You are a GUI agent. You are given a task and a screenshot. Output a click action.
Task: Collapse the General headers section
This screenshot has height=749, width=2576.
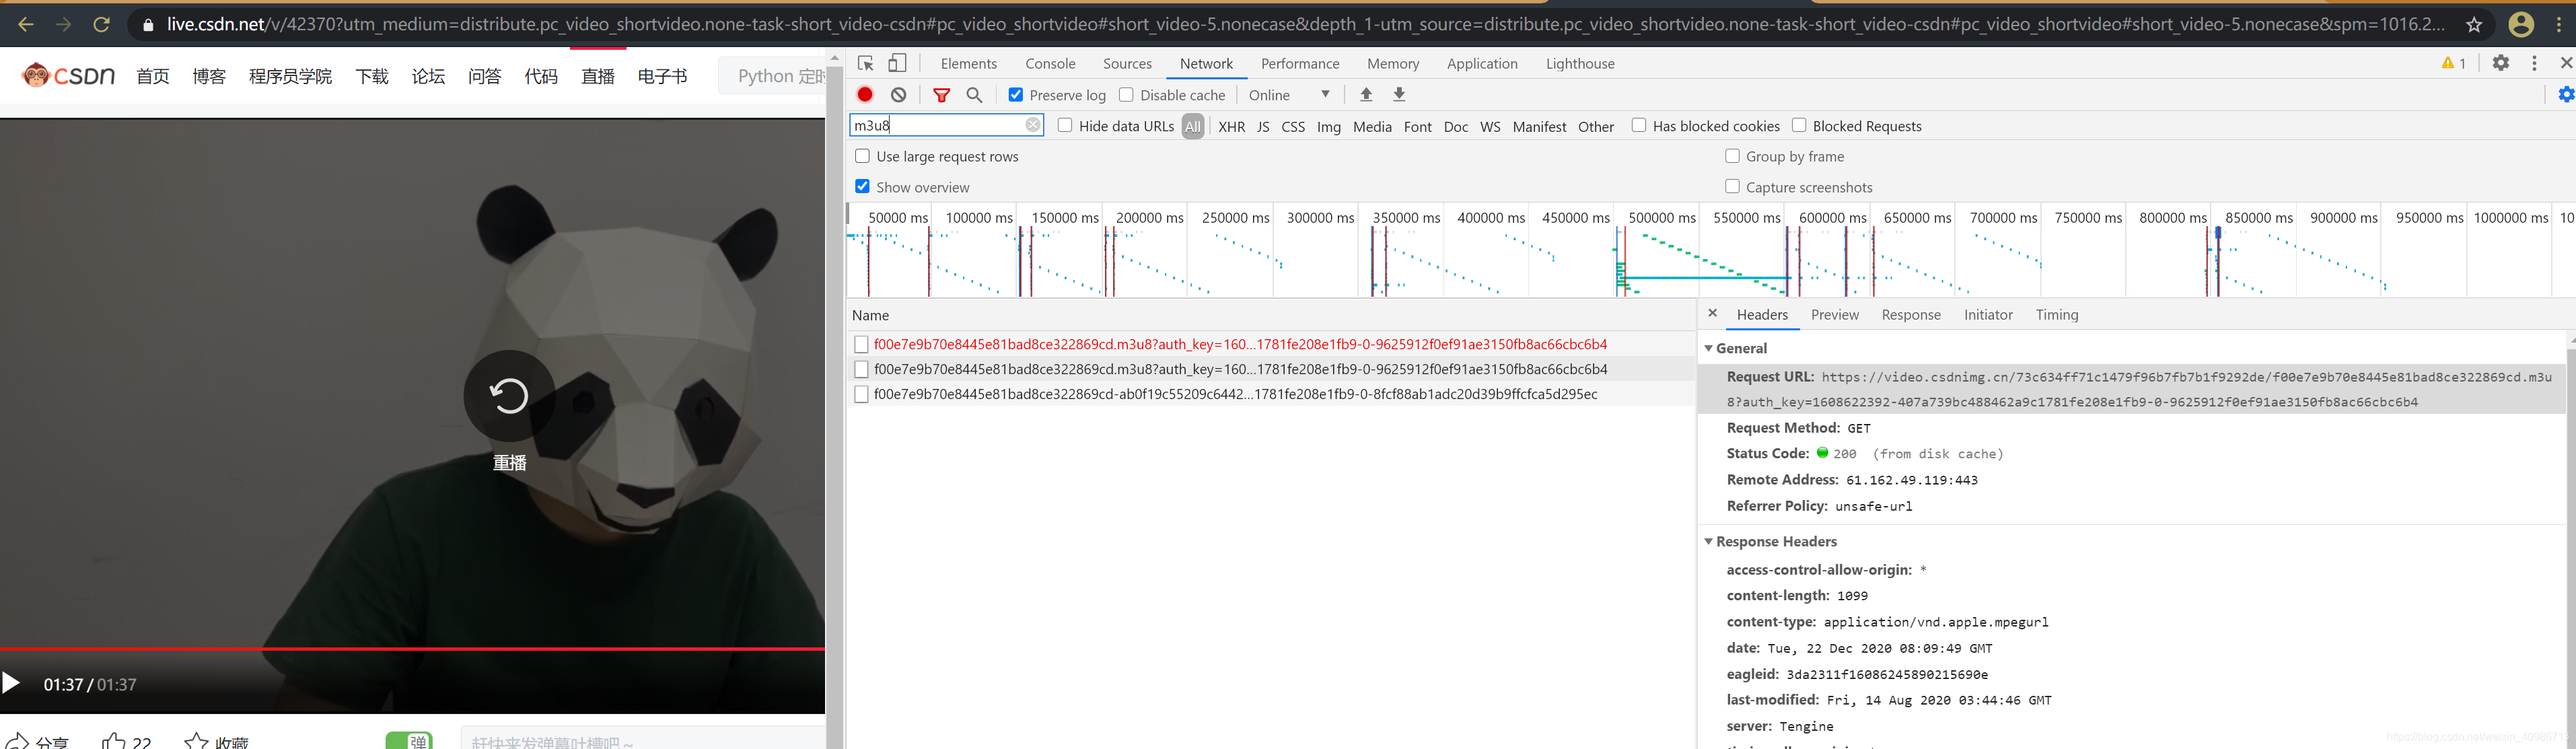(x=1709, y=348)
